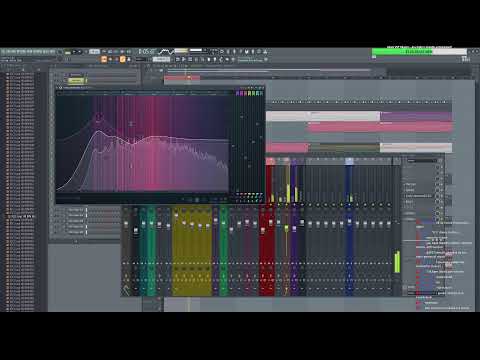Screen dimensions: 480x360
Task: Open the input selector at the top of the mixer slots
Action: pyautogui.click(x=422, y=161)
